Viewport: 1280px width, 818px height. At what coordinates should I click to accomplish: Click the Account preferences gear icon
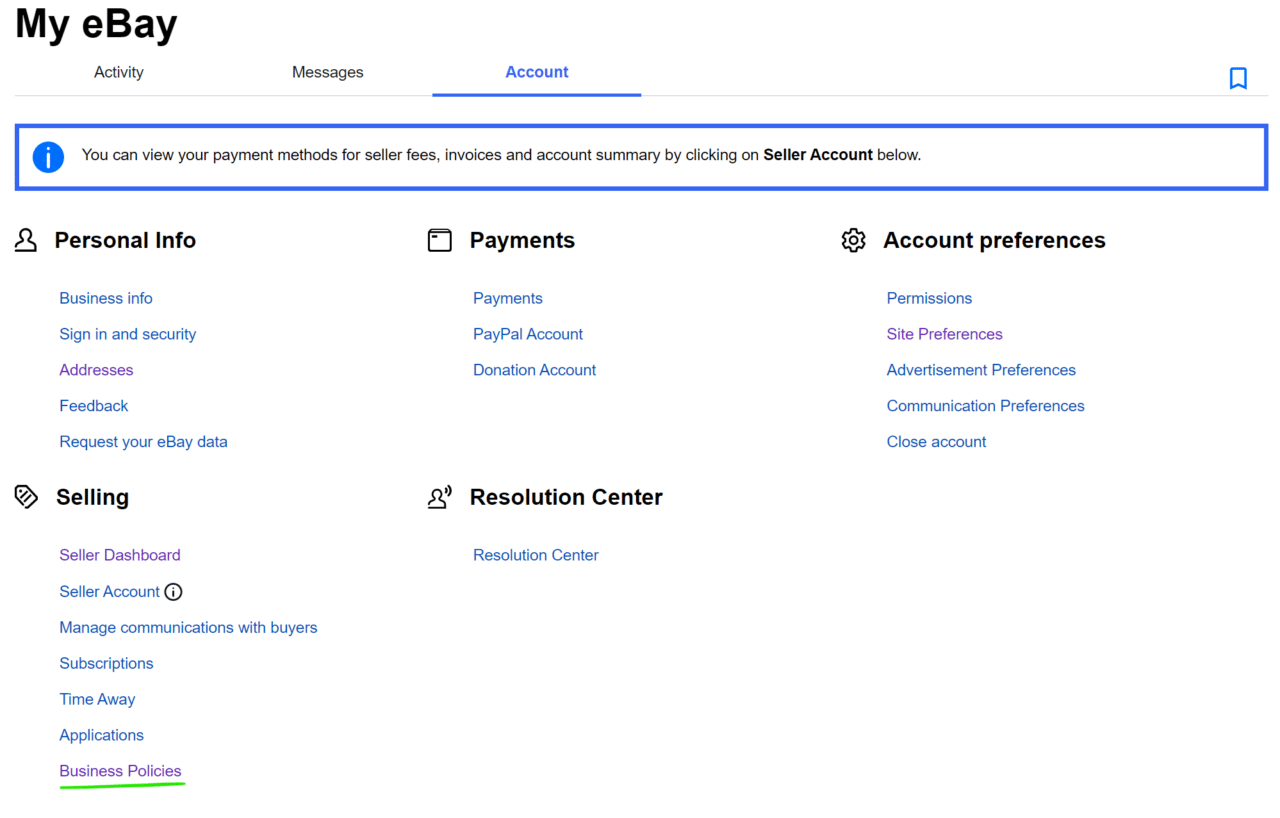click(x=853, y=239)
